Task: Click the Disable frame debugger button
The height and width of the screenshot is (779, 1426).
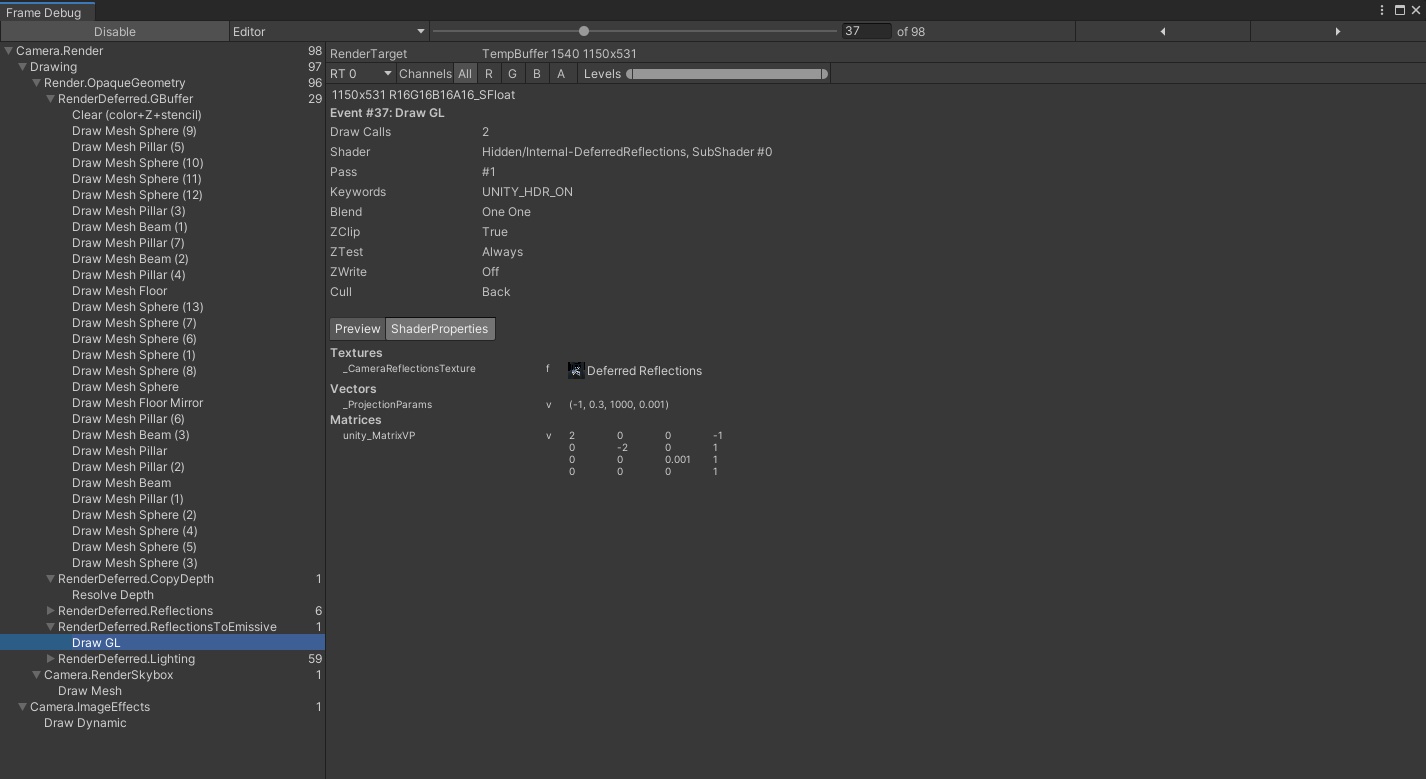Action: click(x=114, y=31)
